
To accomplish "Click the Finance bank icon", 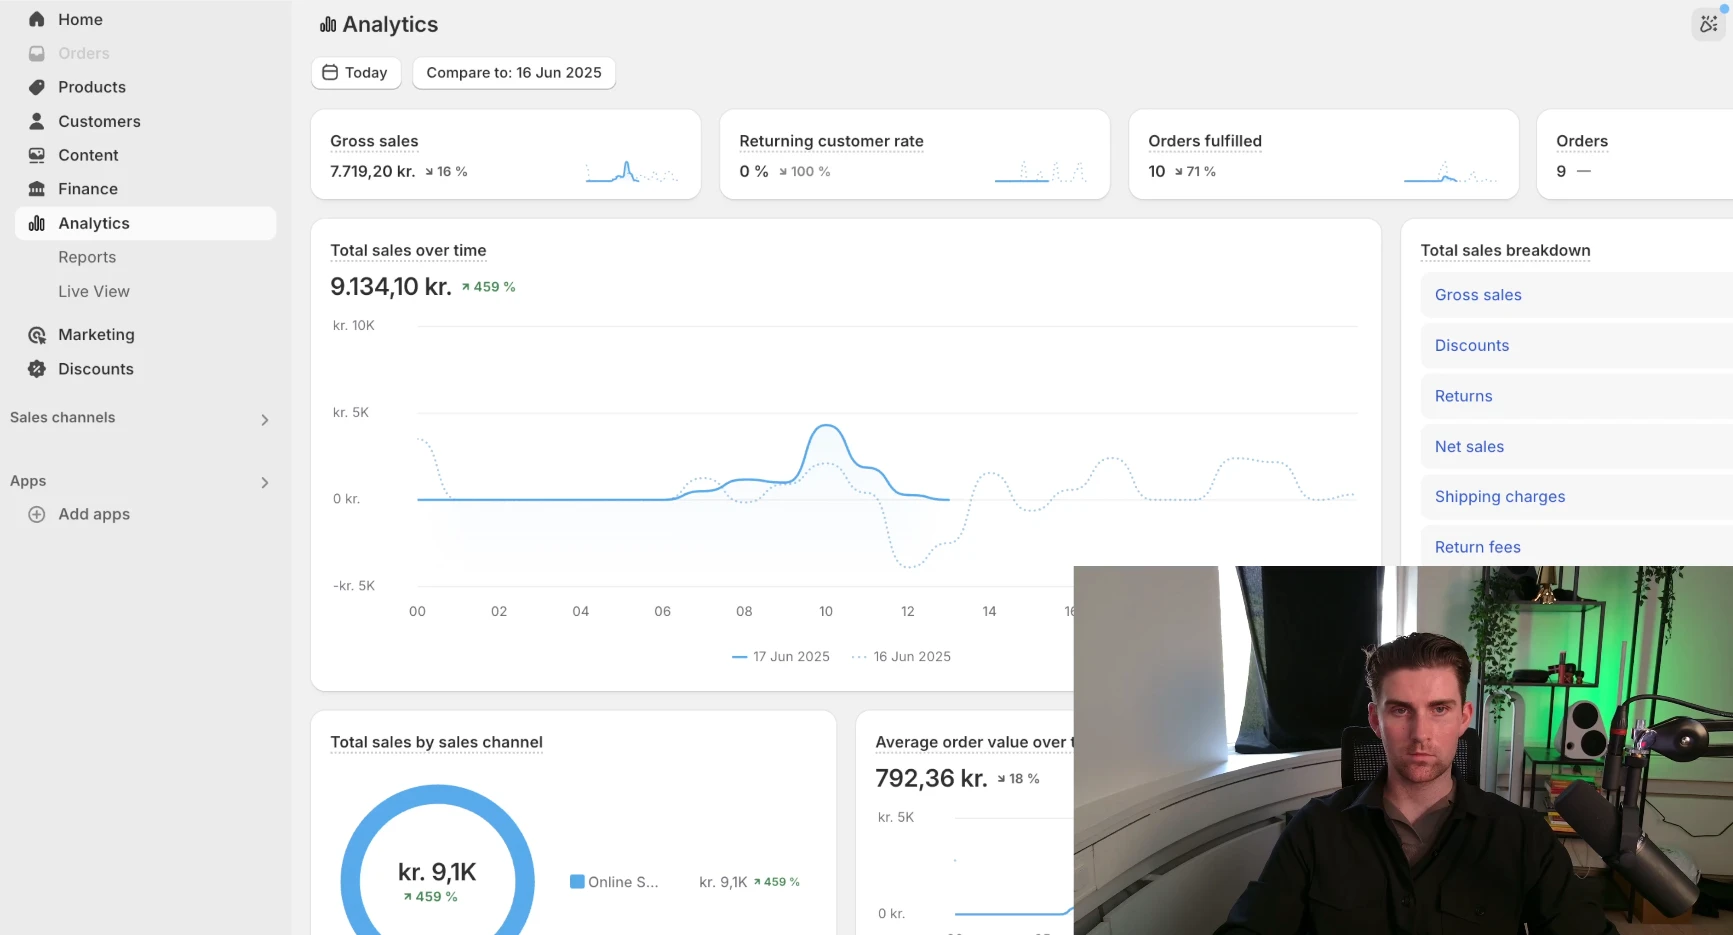I will (x=37, y=189).
